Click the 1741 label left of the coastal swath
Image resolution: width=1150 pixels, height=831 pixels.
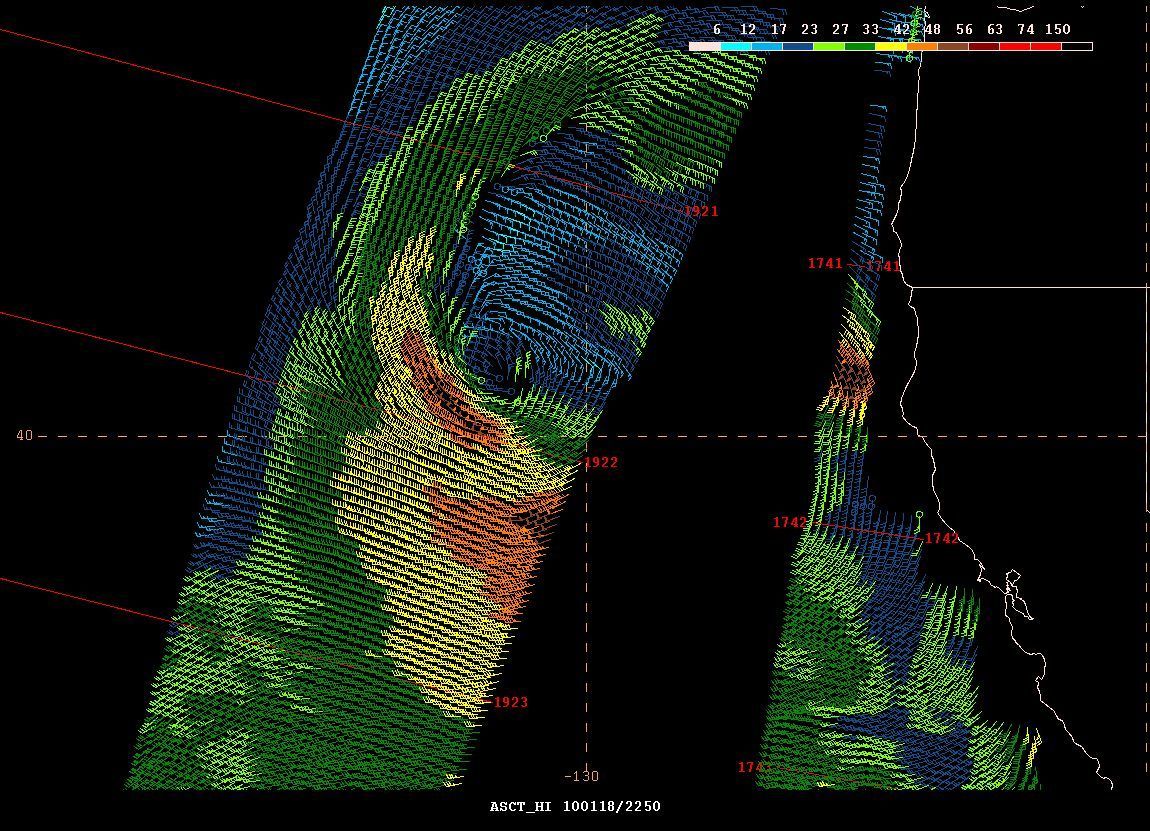(x=825, y=263)
